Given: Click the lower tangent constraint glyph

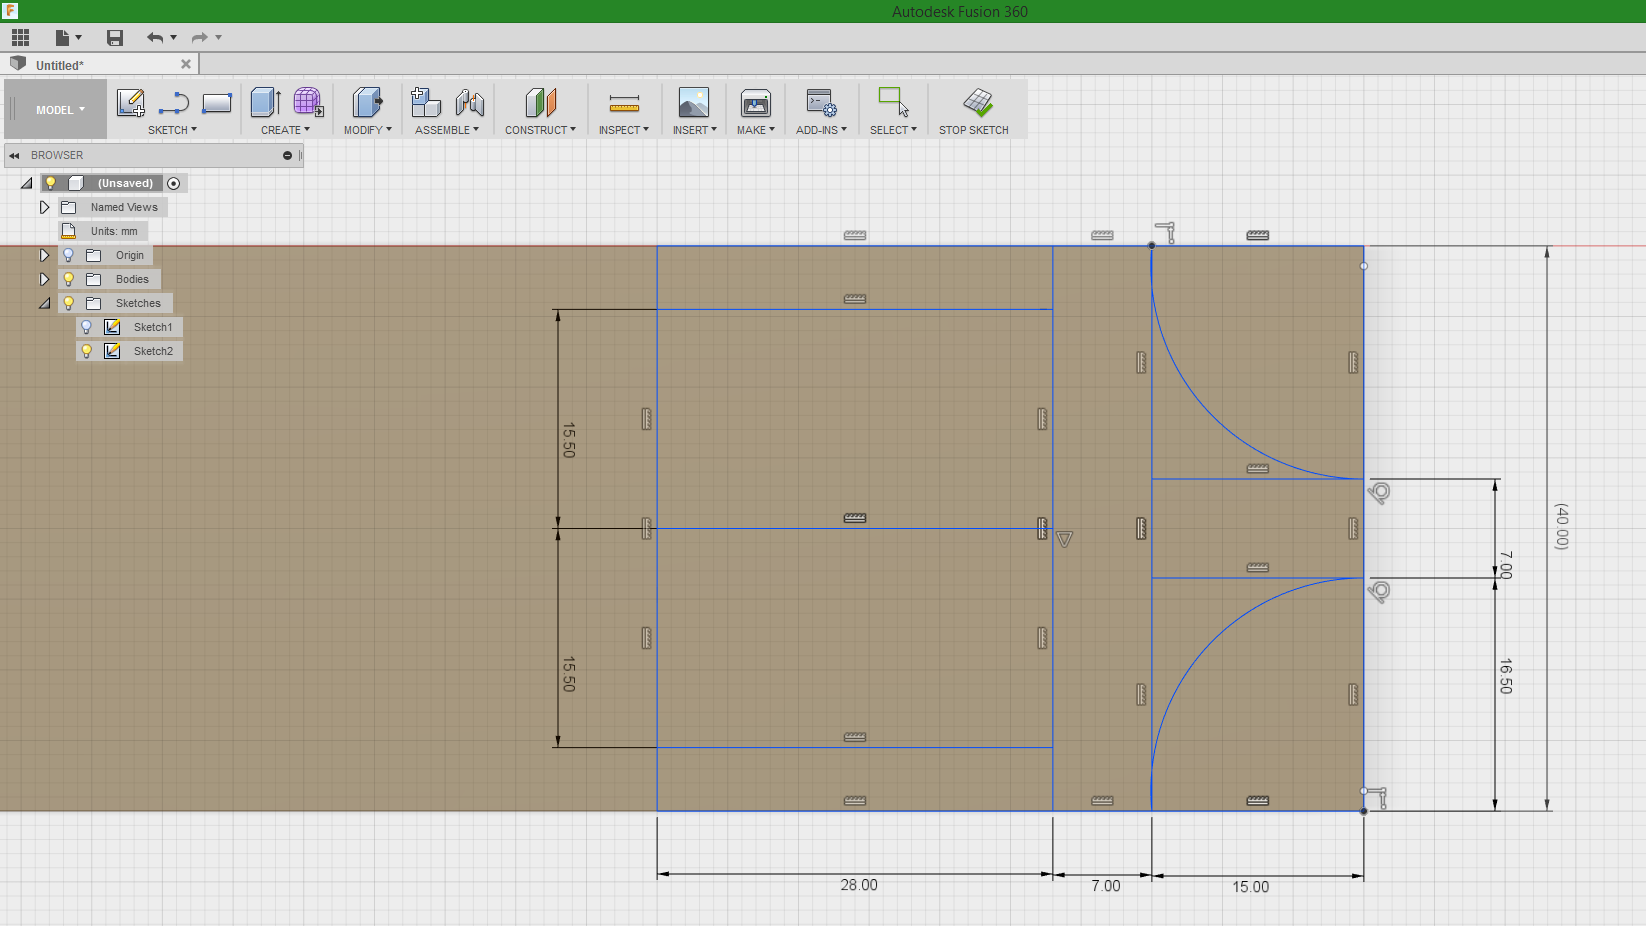Looking at the screenshot, I should coord(1380,592).
